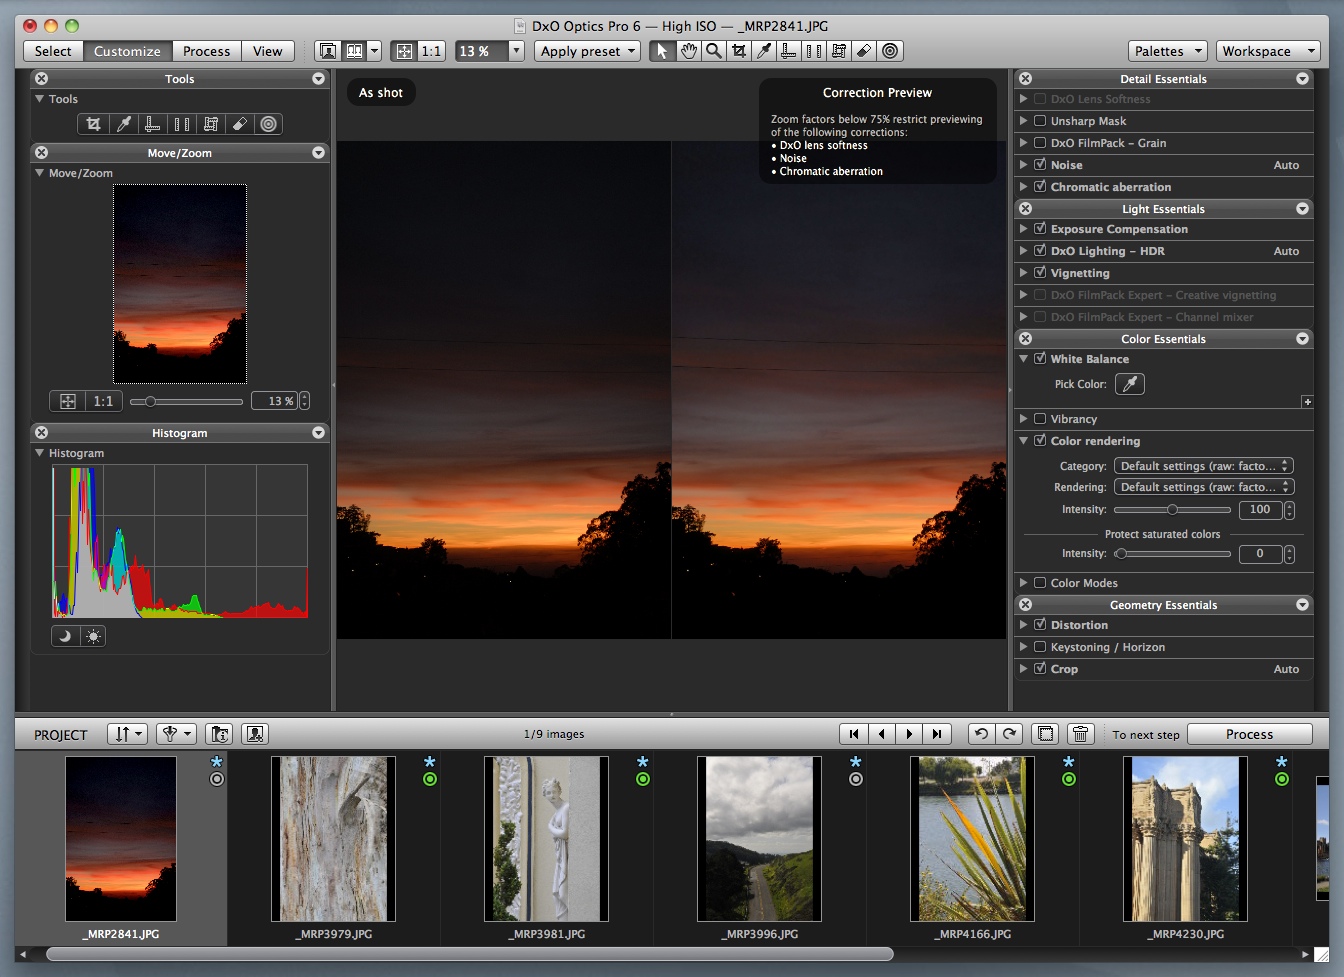Image resolution: width=1344 pixels, height=977 pixels.
Task: Switch to the View tab
Action: coord(267,51)
